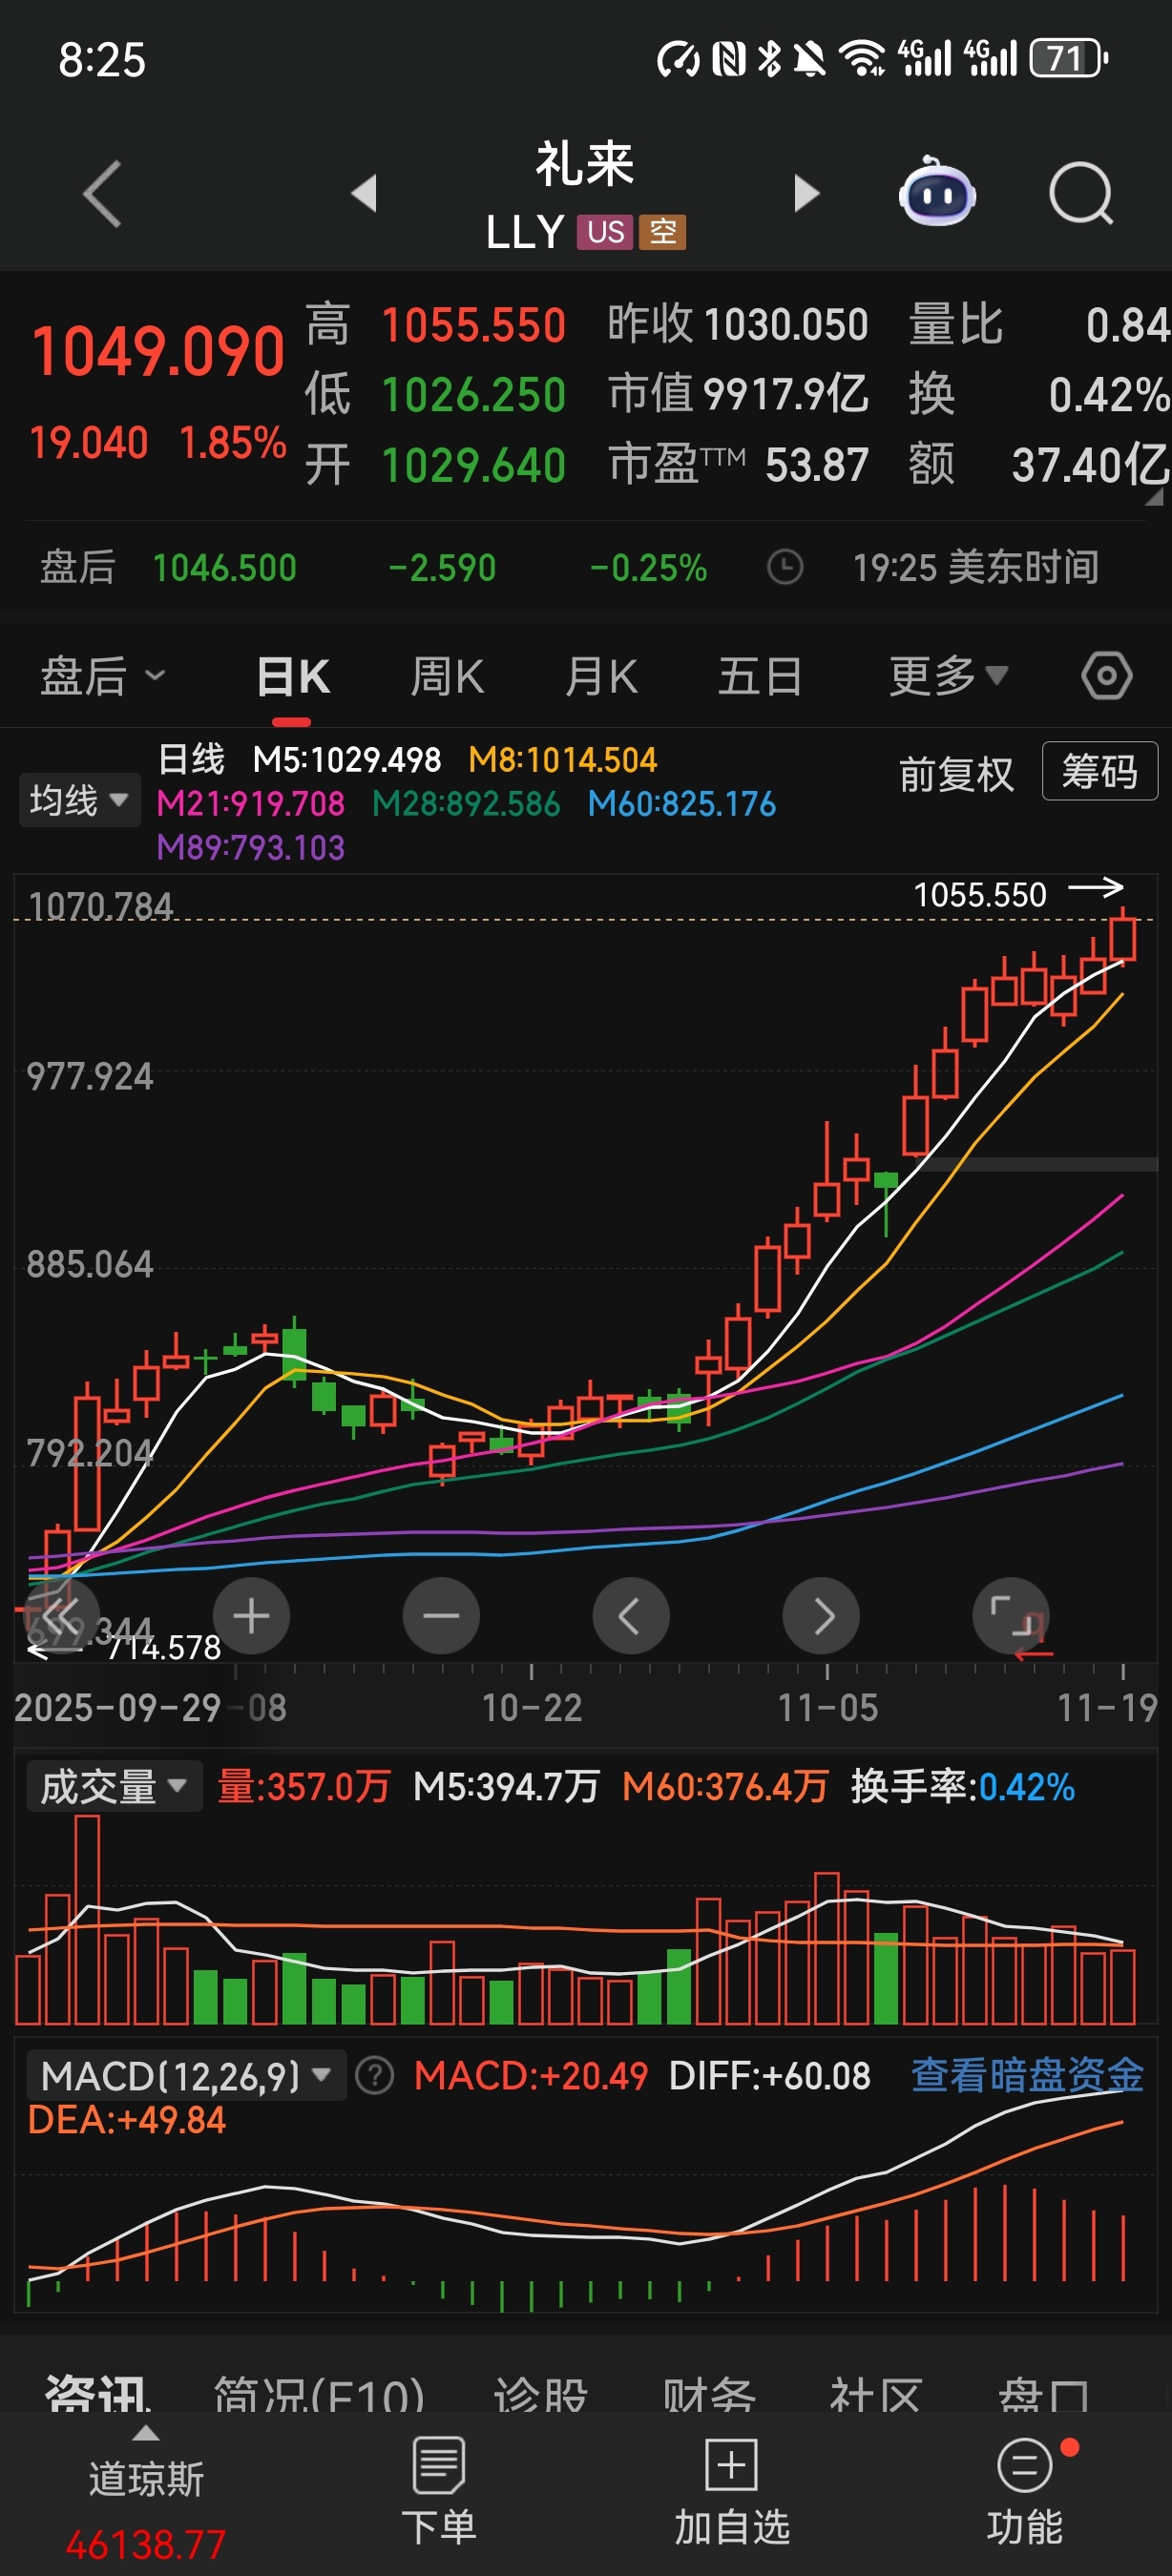Go to previous stock with left triangle

click(365, 192)
